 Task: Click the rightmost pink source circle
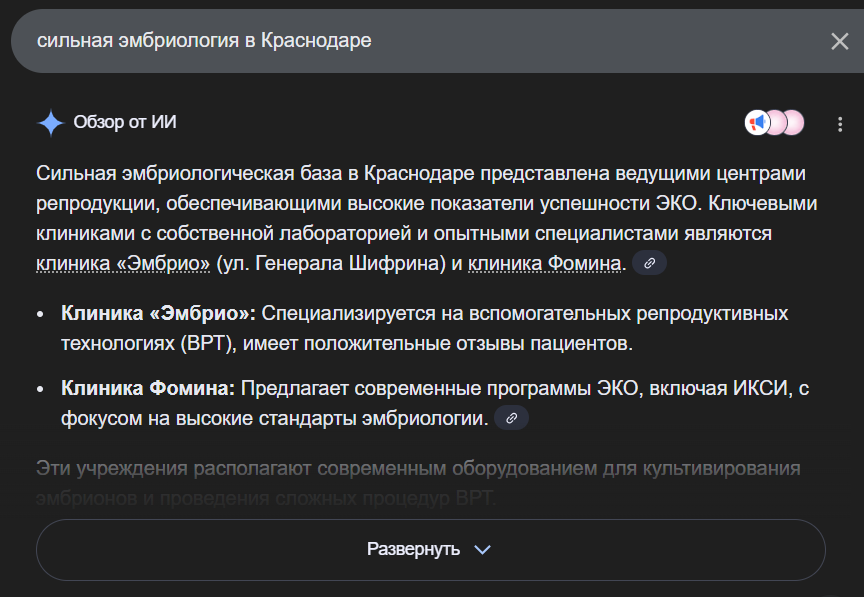(x=794, y=123)
